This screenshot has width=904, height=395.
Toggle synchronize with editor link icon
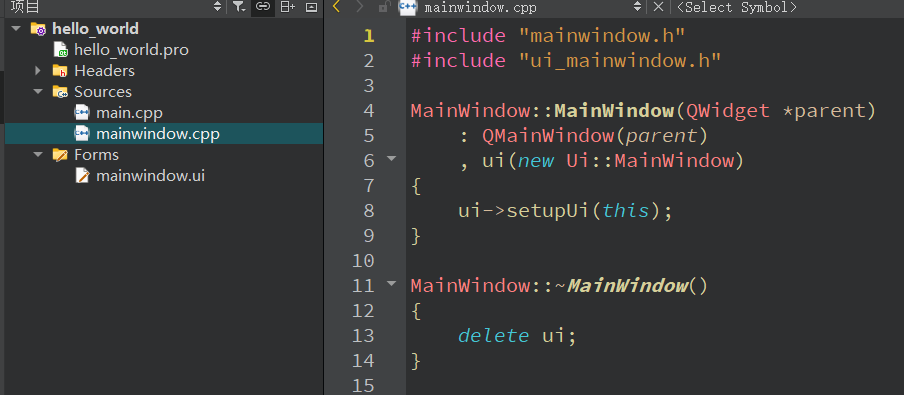(263, 7)
